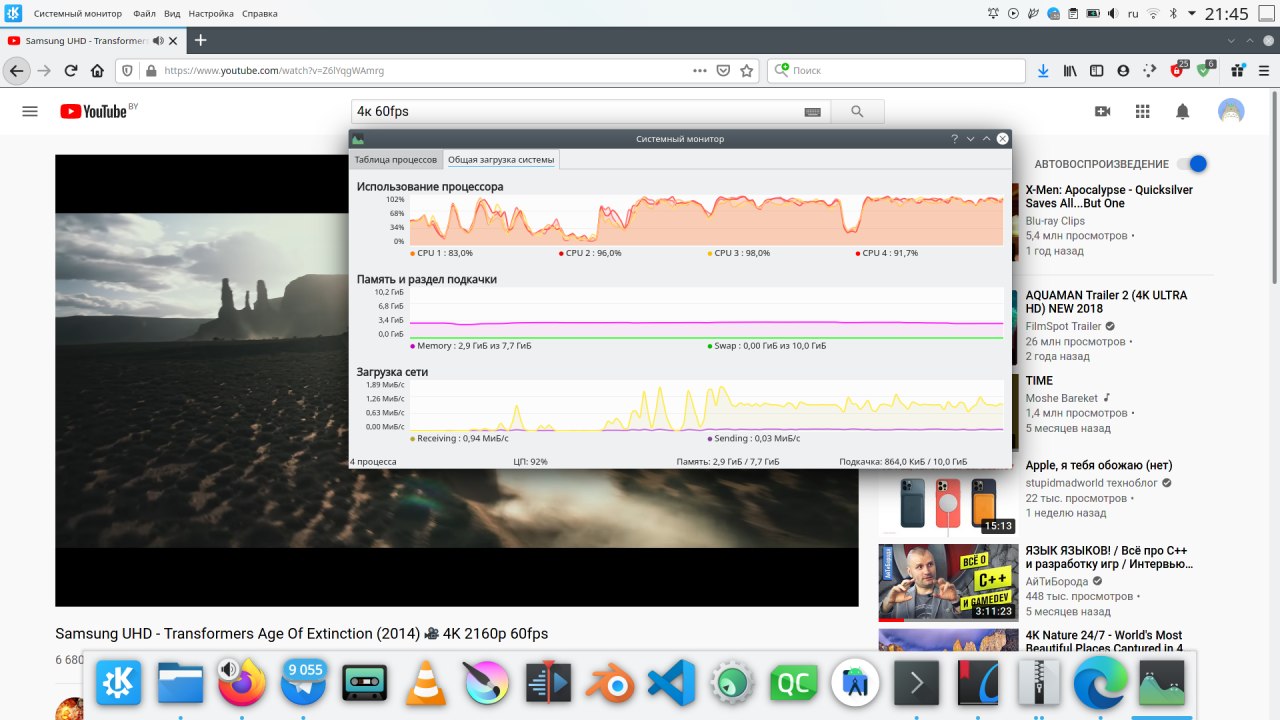Launch Blender from the dock
The image size is (1280, 720).
[x=610, y=684]
